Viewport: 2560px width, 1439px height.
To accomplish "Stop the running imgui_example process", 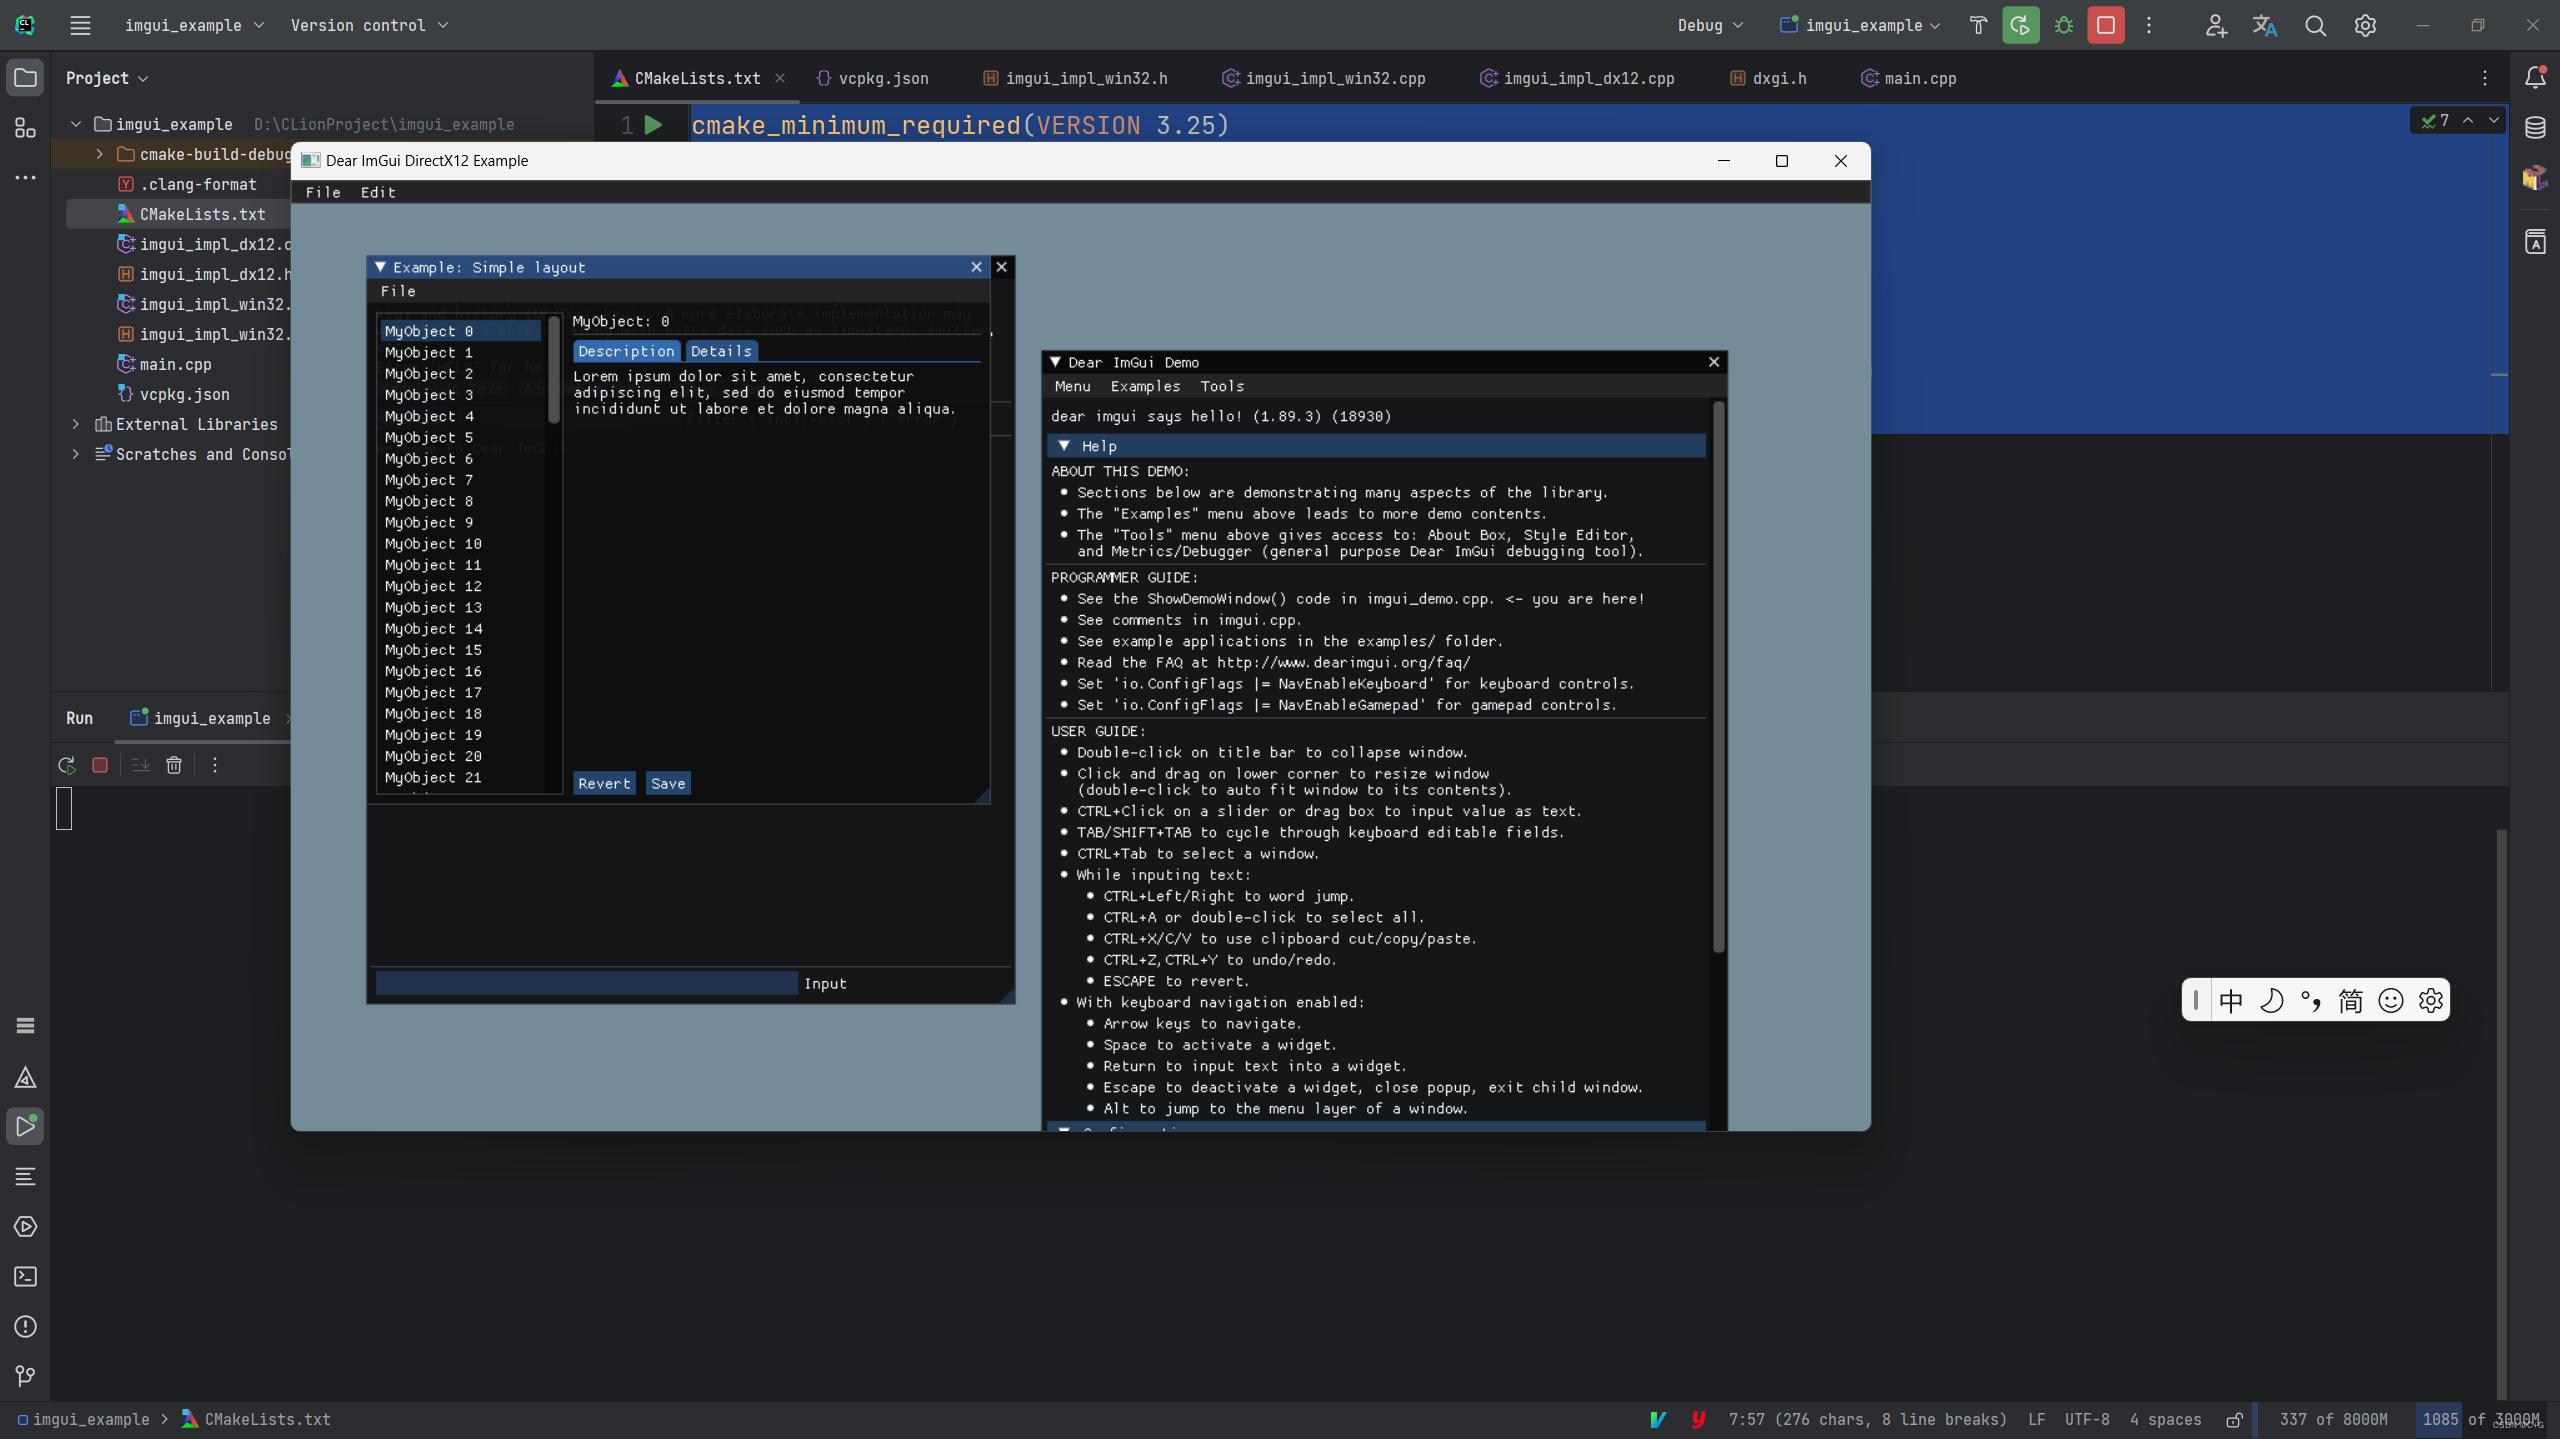I will coord(2105,26).
